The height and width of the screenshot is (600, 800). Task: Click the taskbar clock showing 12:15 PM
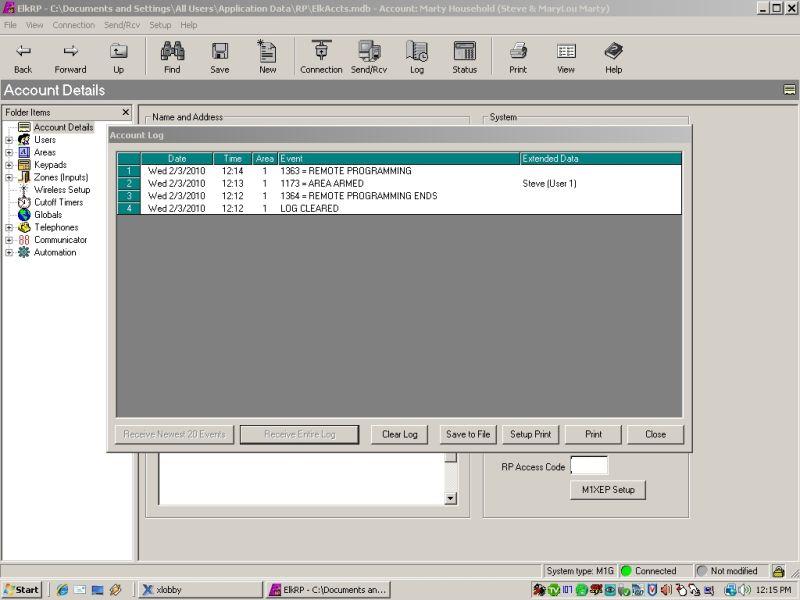point(773,590)
